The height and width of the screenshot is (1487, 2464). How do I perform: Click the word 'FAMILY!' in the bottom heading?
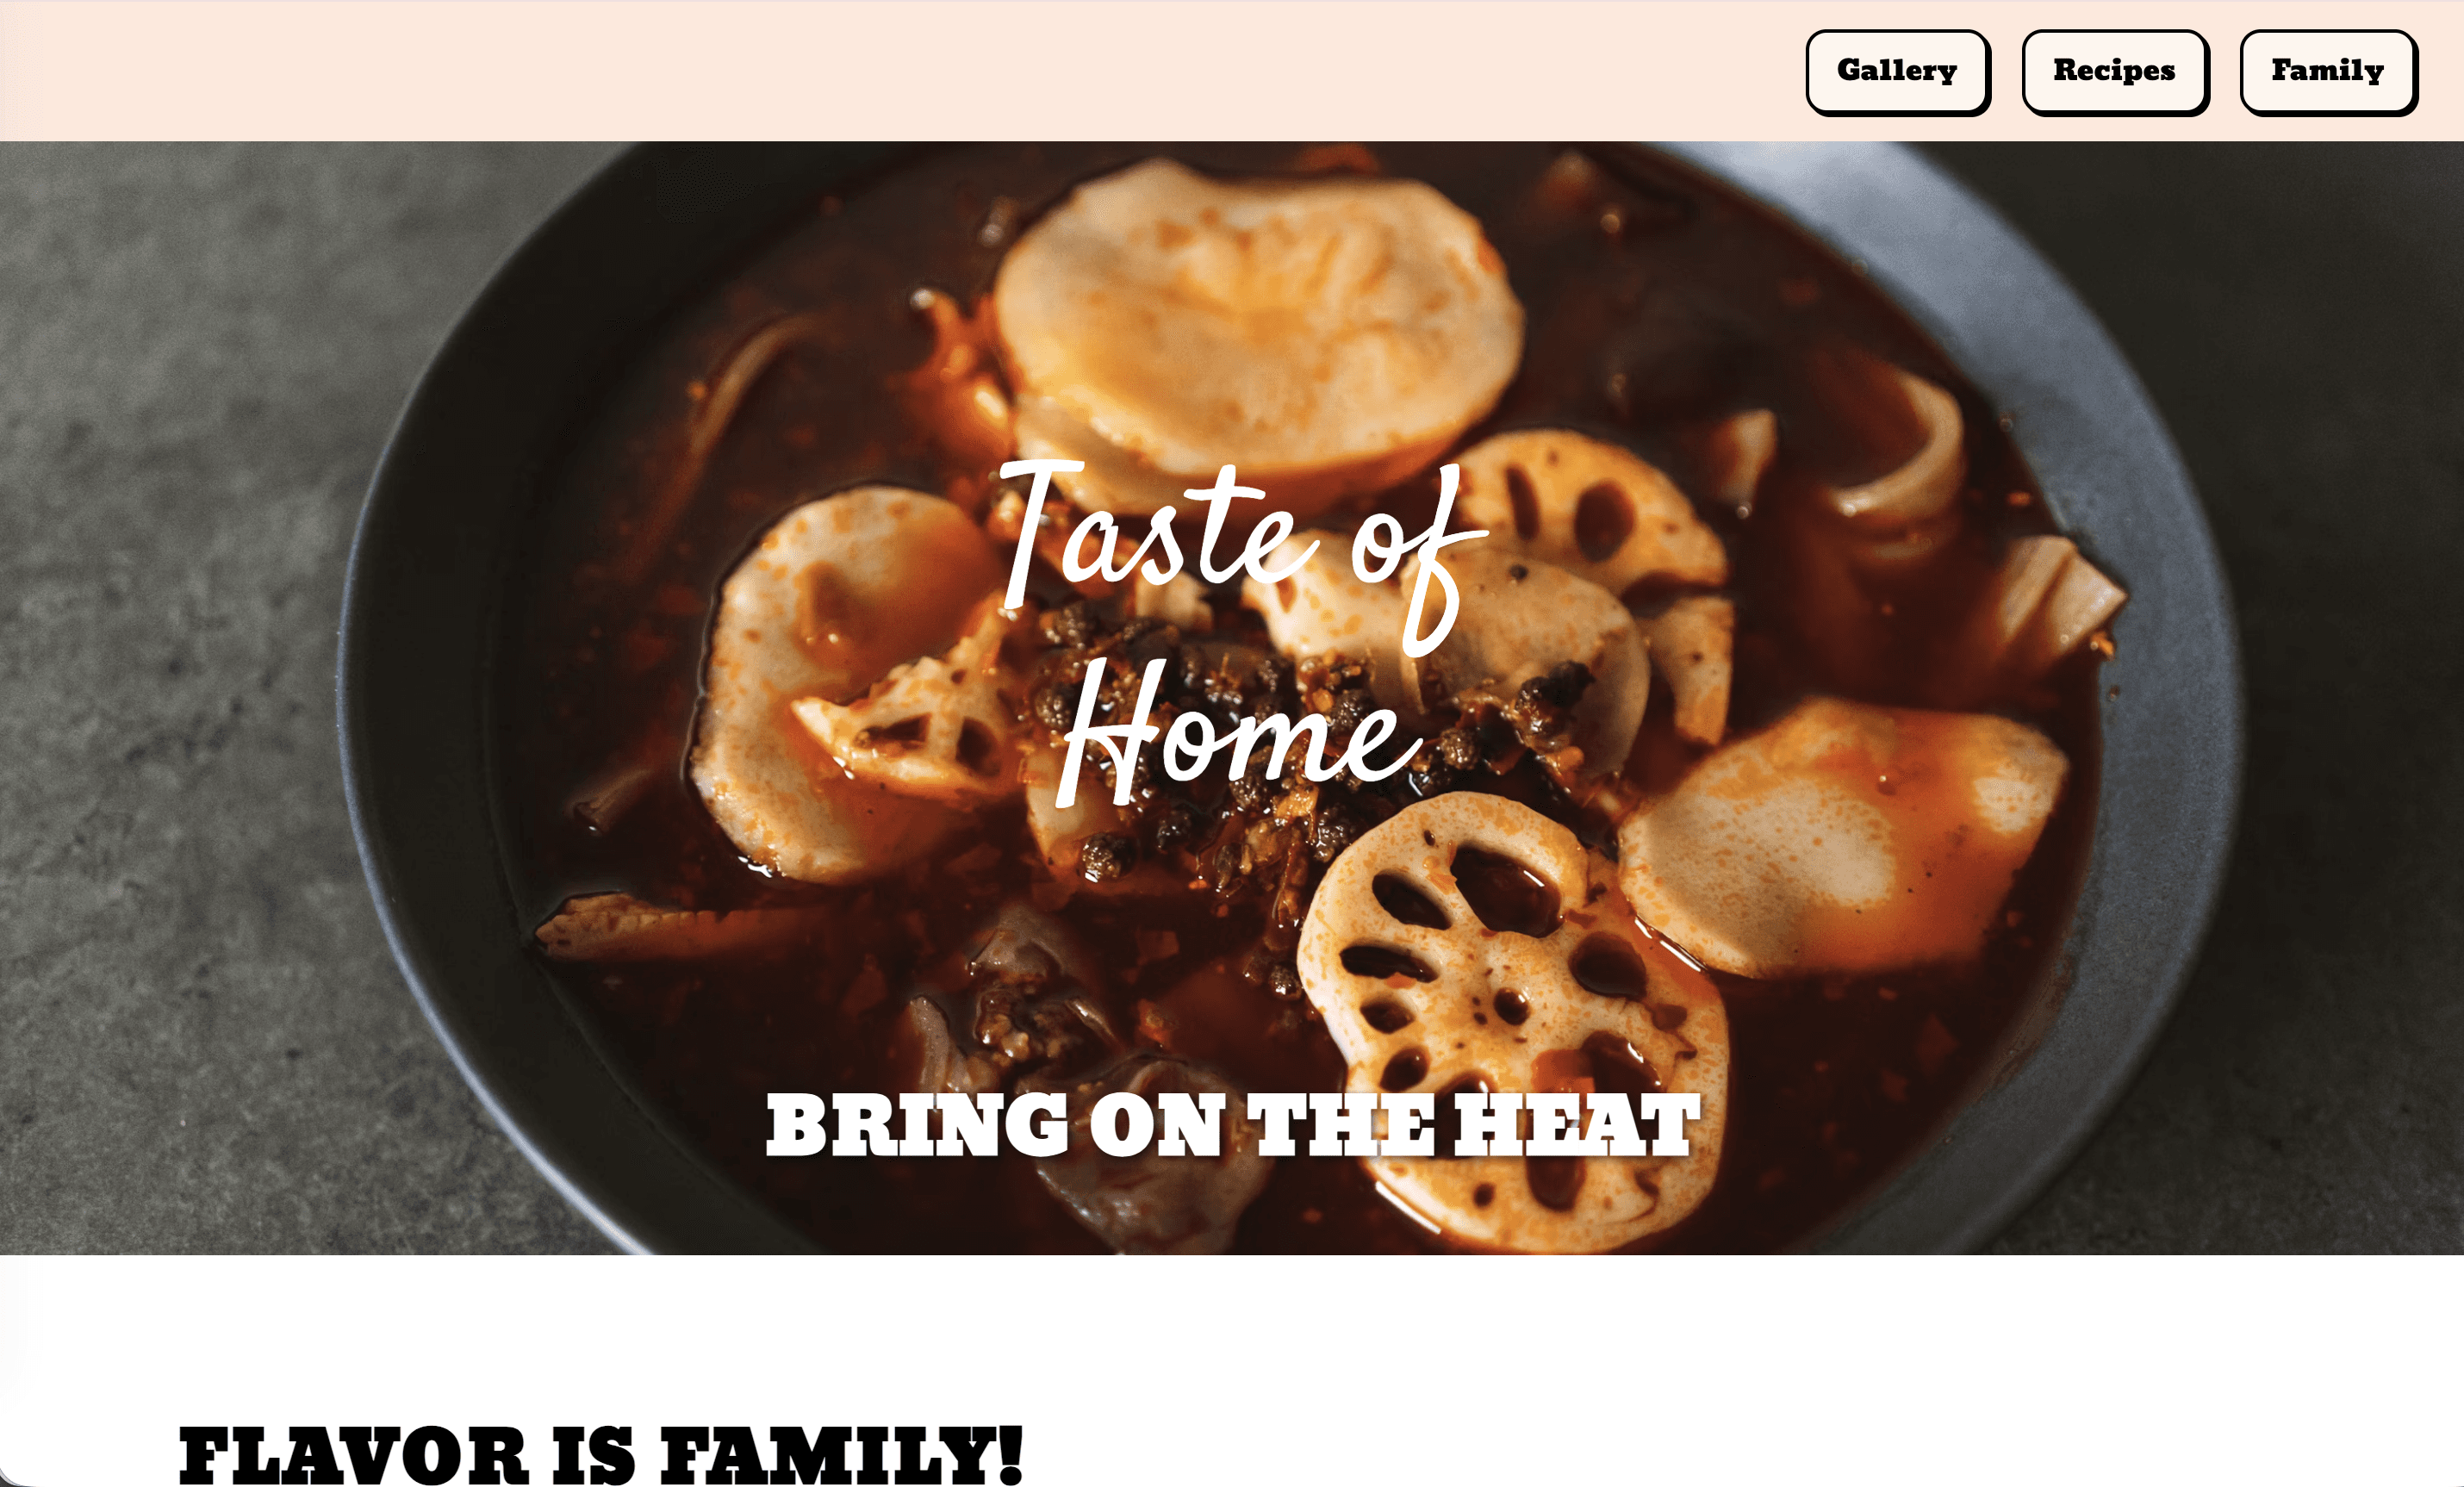pyautogui.click(x=842, y=1454)
